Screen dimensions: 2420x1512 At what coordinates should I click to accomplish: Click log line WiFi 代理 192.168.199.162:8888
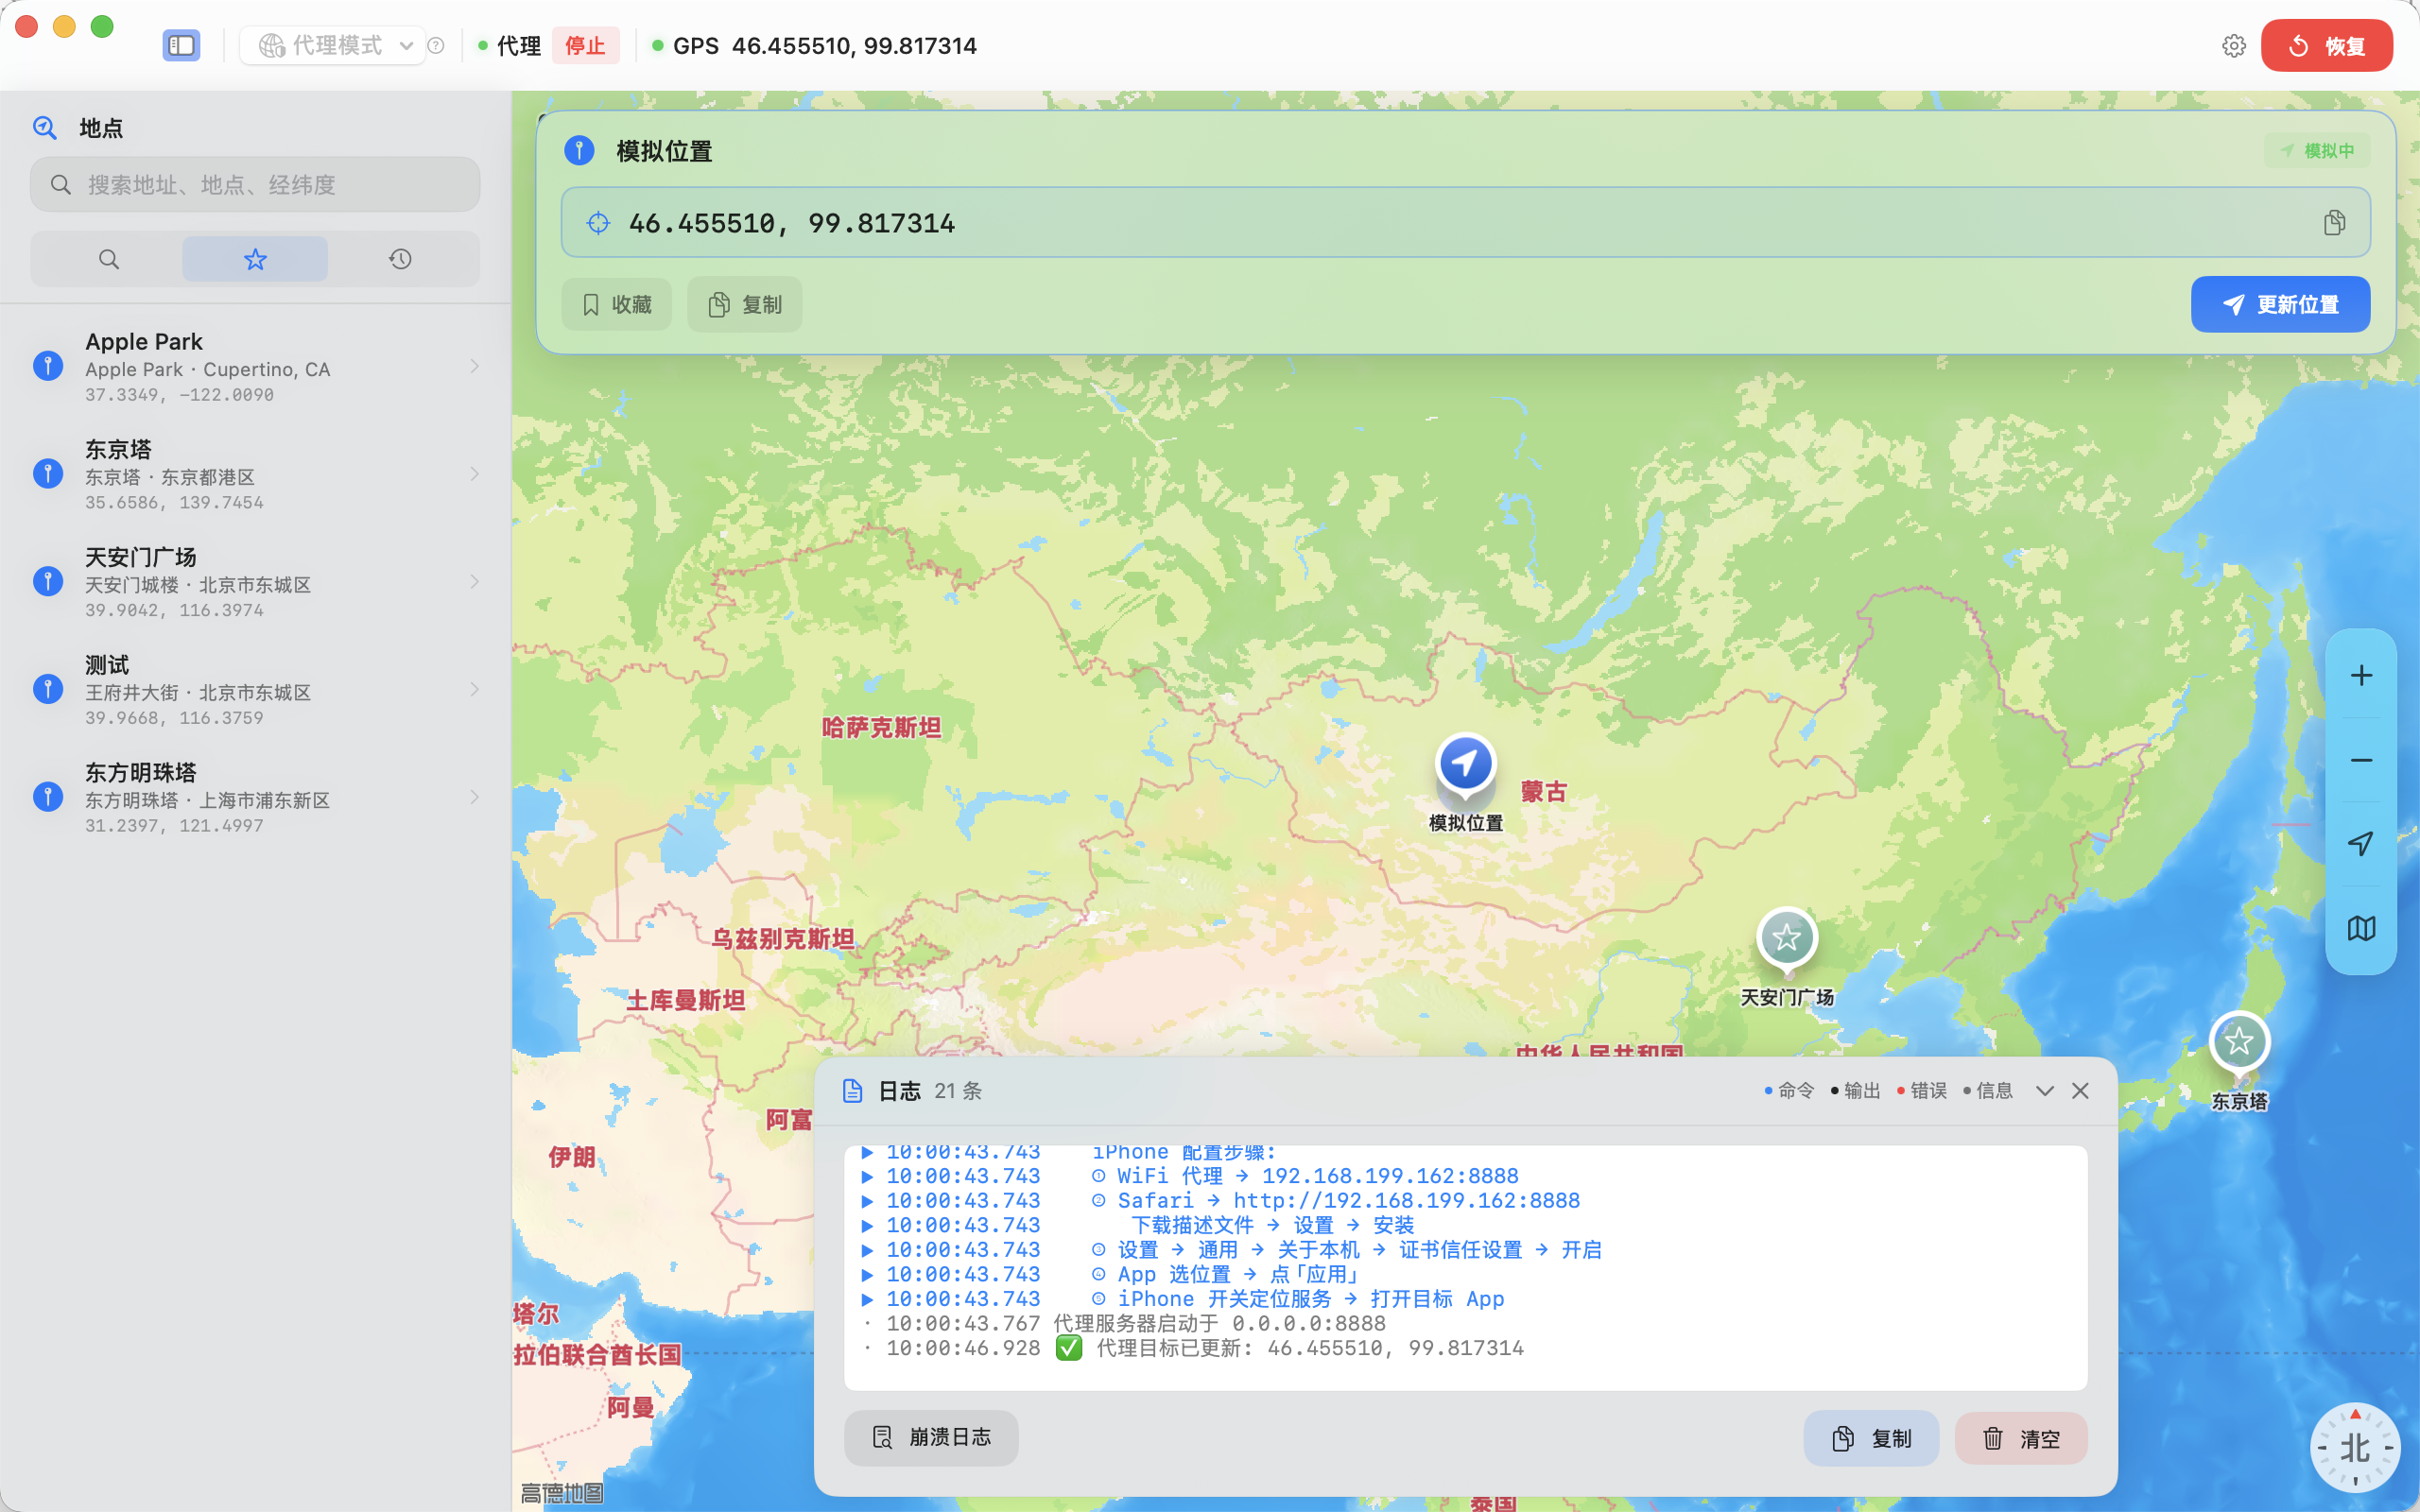(x=1190, y=1176)
